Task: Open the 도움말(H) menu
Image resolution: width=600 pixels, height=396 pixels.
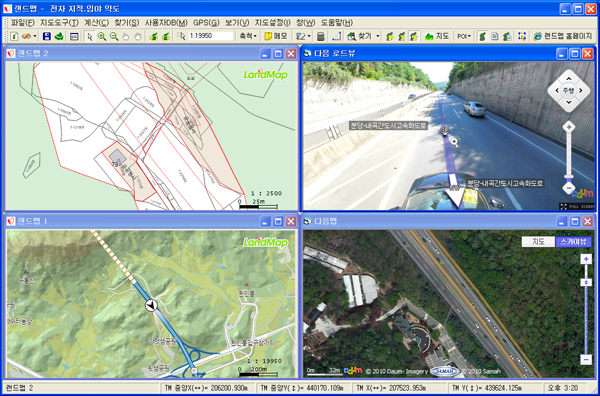Action: [337, 23]
